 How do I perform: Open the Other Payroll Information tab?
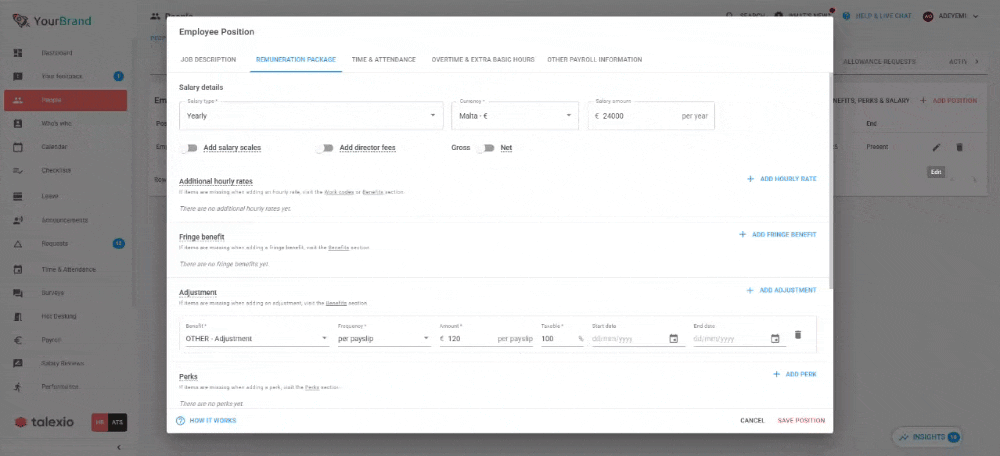click(594, 60)
